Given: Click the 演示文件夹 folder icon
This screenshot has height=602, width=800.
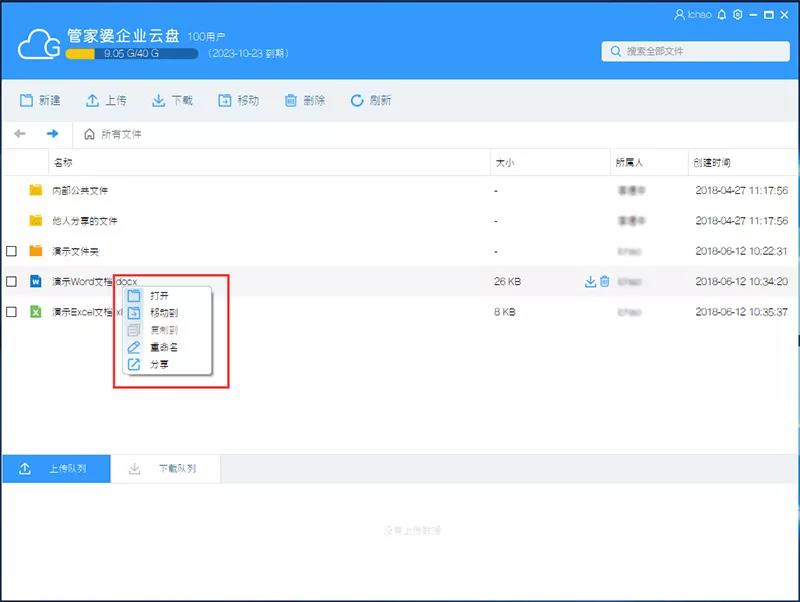Looking at the screenshot, I should point(36,250).
